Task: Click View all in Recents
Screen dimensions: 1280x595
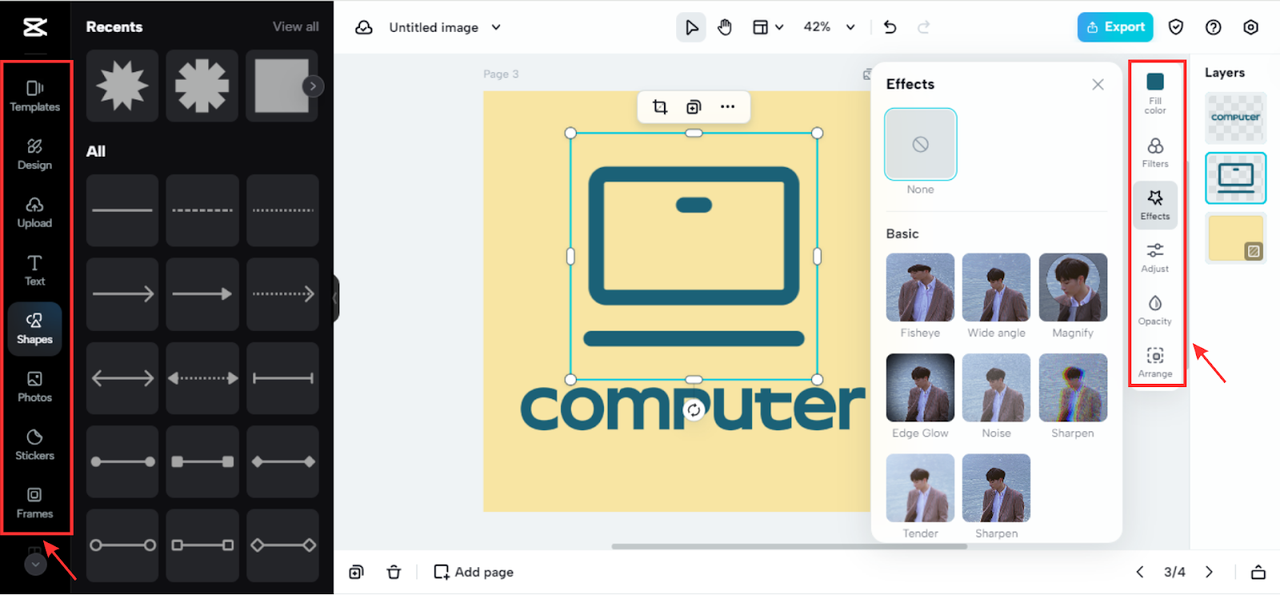Action: pos(296,27)
